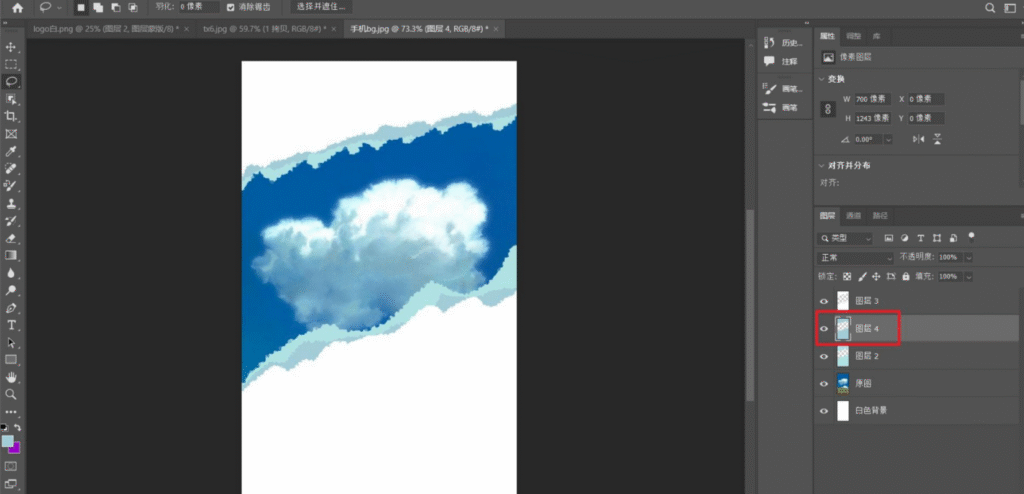1024x494 pixels.
Task: Select the Clone Stamp tool
Action: click(11, 203)
